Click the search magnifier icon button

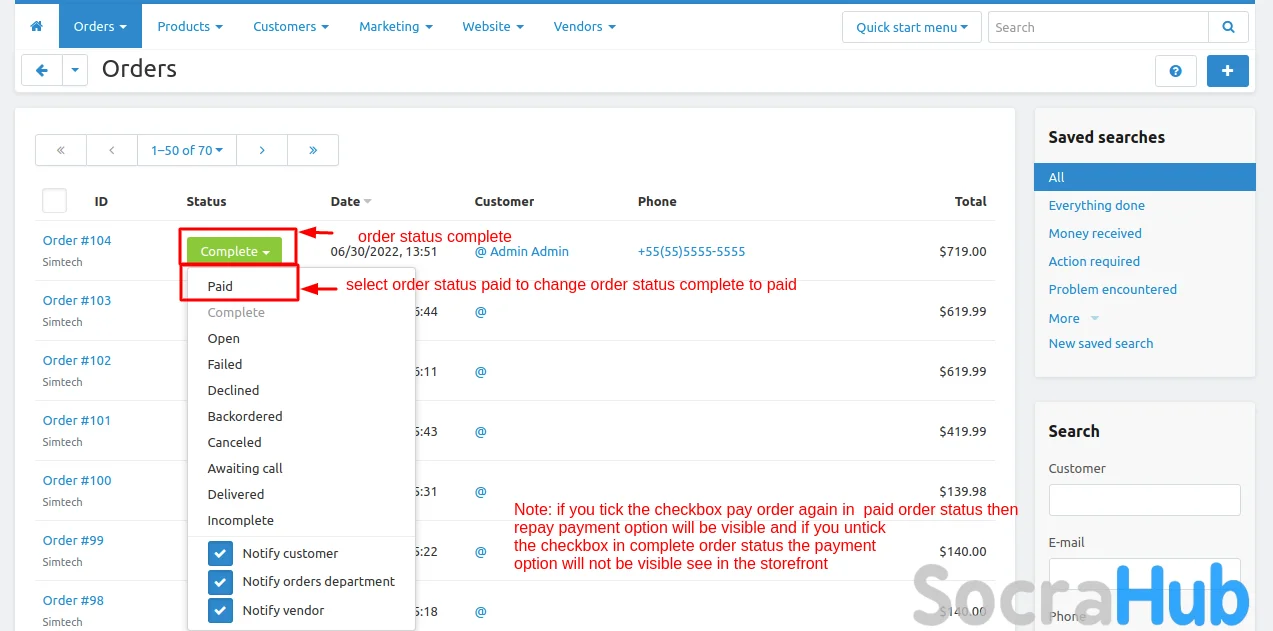tap(1227, 27)
